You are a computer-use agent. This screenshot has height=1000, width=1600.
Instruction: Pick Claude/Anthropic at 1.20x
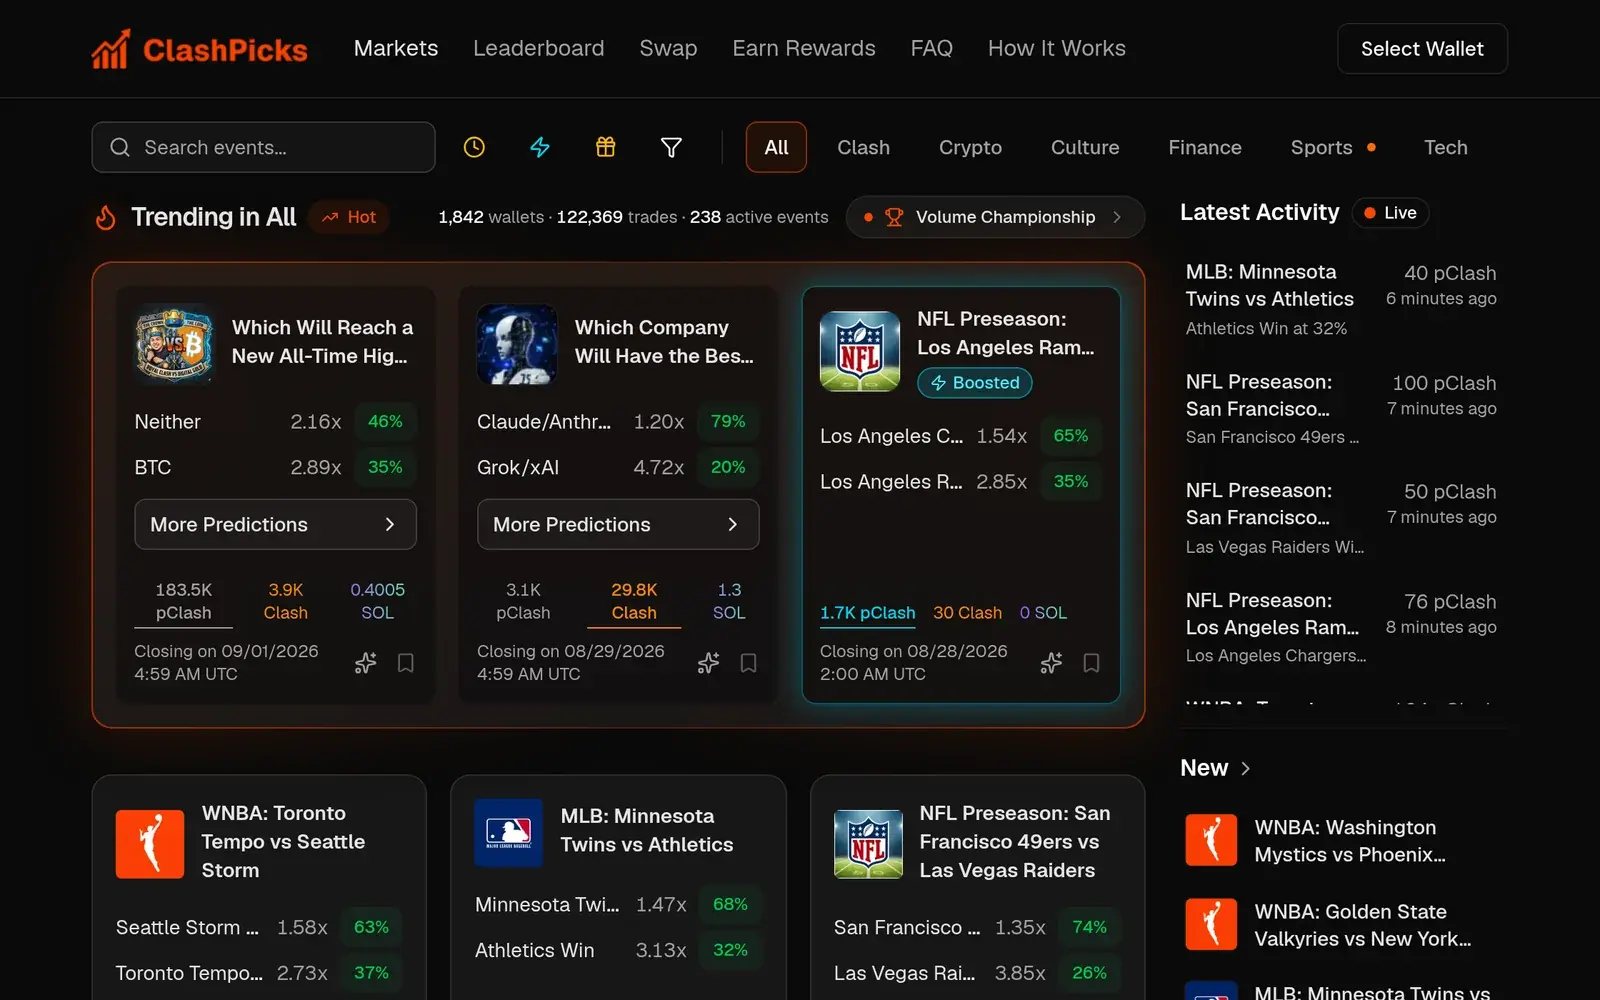coord(618,422)
